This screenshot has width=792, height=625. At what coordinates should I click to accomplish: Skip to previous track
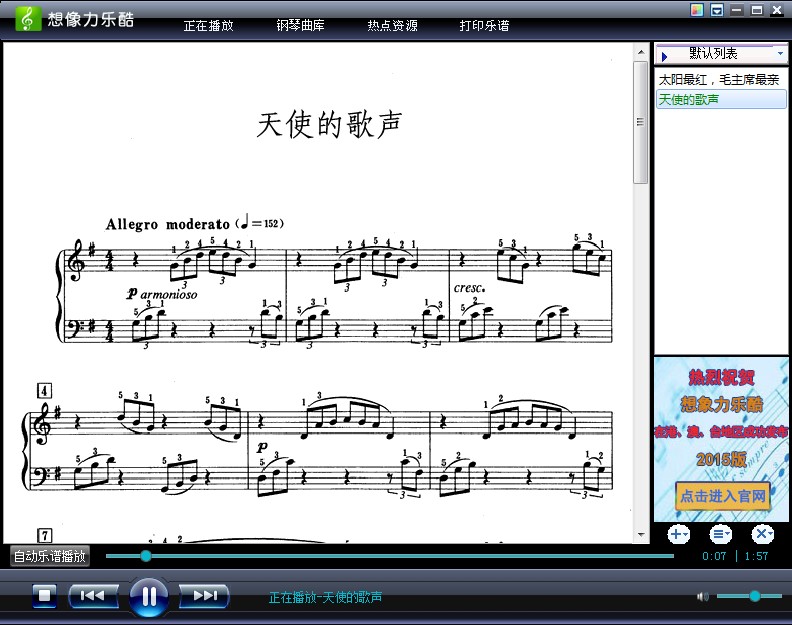(93, 596)
